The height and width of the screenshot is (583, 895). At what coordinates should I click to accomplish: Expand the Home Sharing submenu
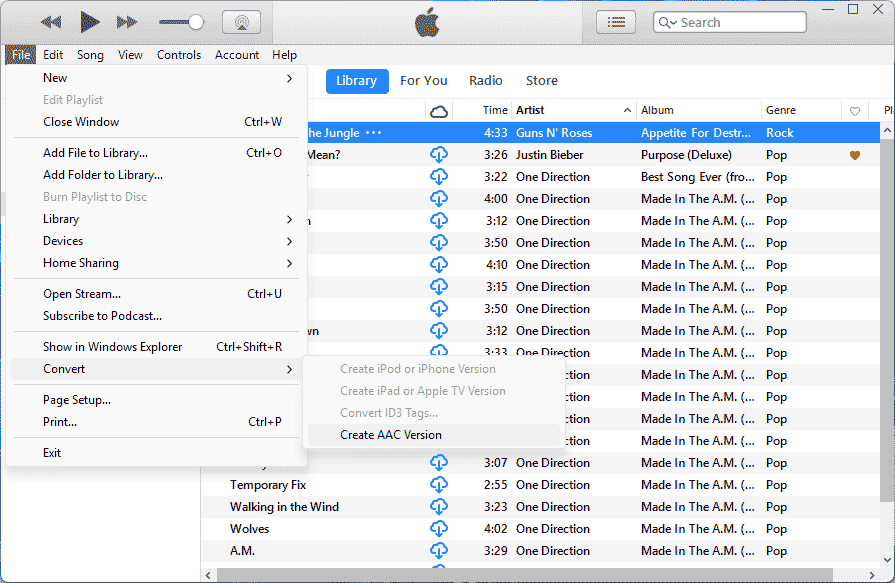[x=156, y=263]
